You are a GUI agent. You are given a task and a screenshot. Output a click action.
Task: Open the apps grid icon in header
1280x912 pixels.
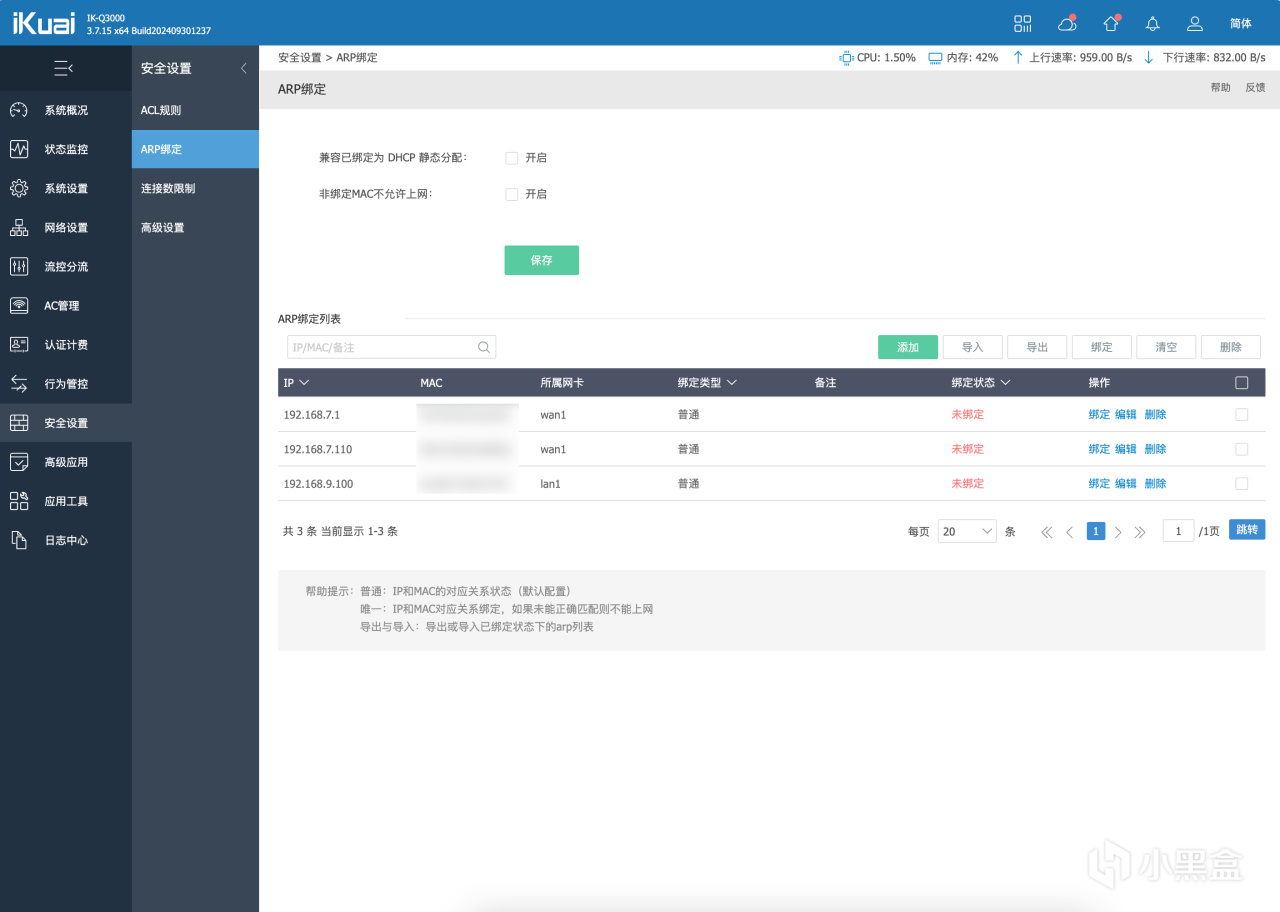1022,23
